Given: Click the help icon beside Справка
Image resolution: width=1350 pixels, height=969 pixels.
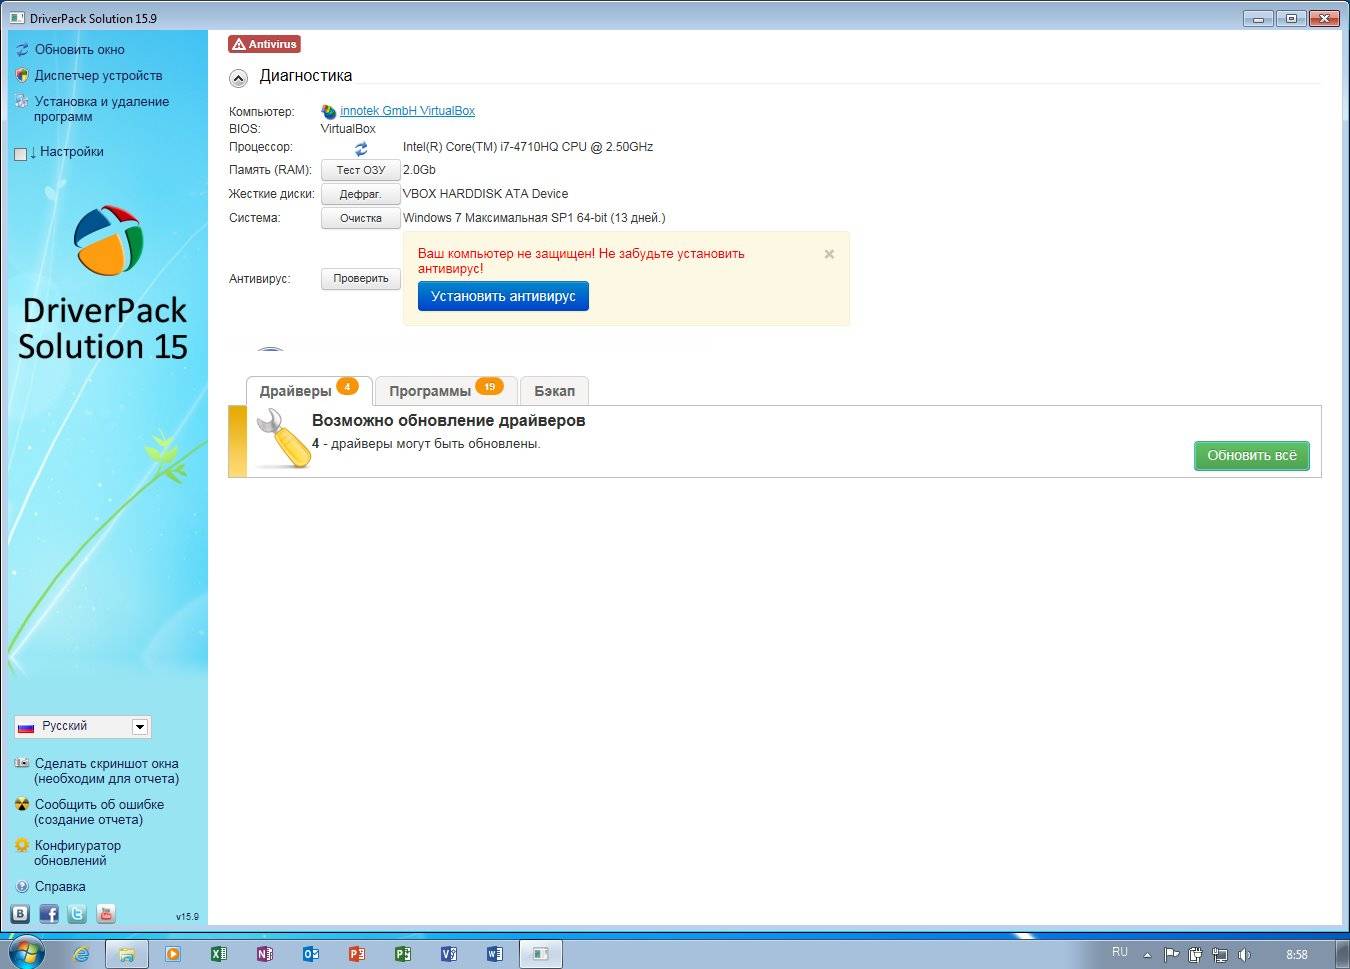Looking at the screenshot, I should pyautogui.click(x=22, y=887).
